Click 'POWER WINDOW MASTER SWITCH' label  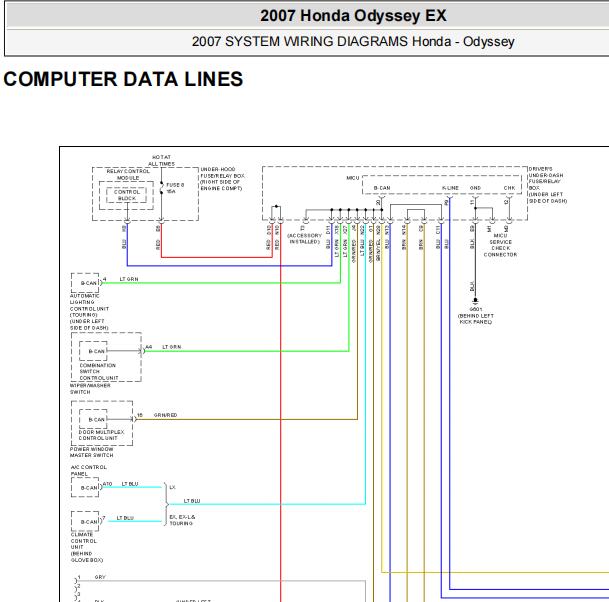(x=92, y=452)
